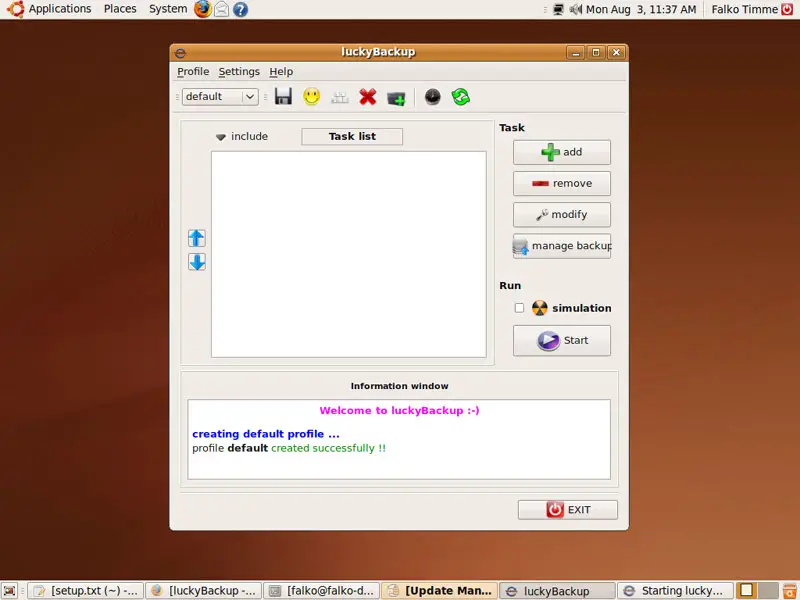Delete the profile with red X icon
800x600 pixels.
[367, 96]
